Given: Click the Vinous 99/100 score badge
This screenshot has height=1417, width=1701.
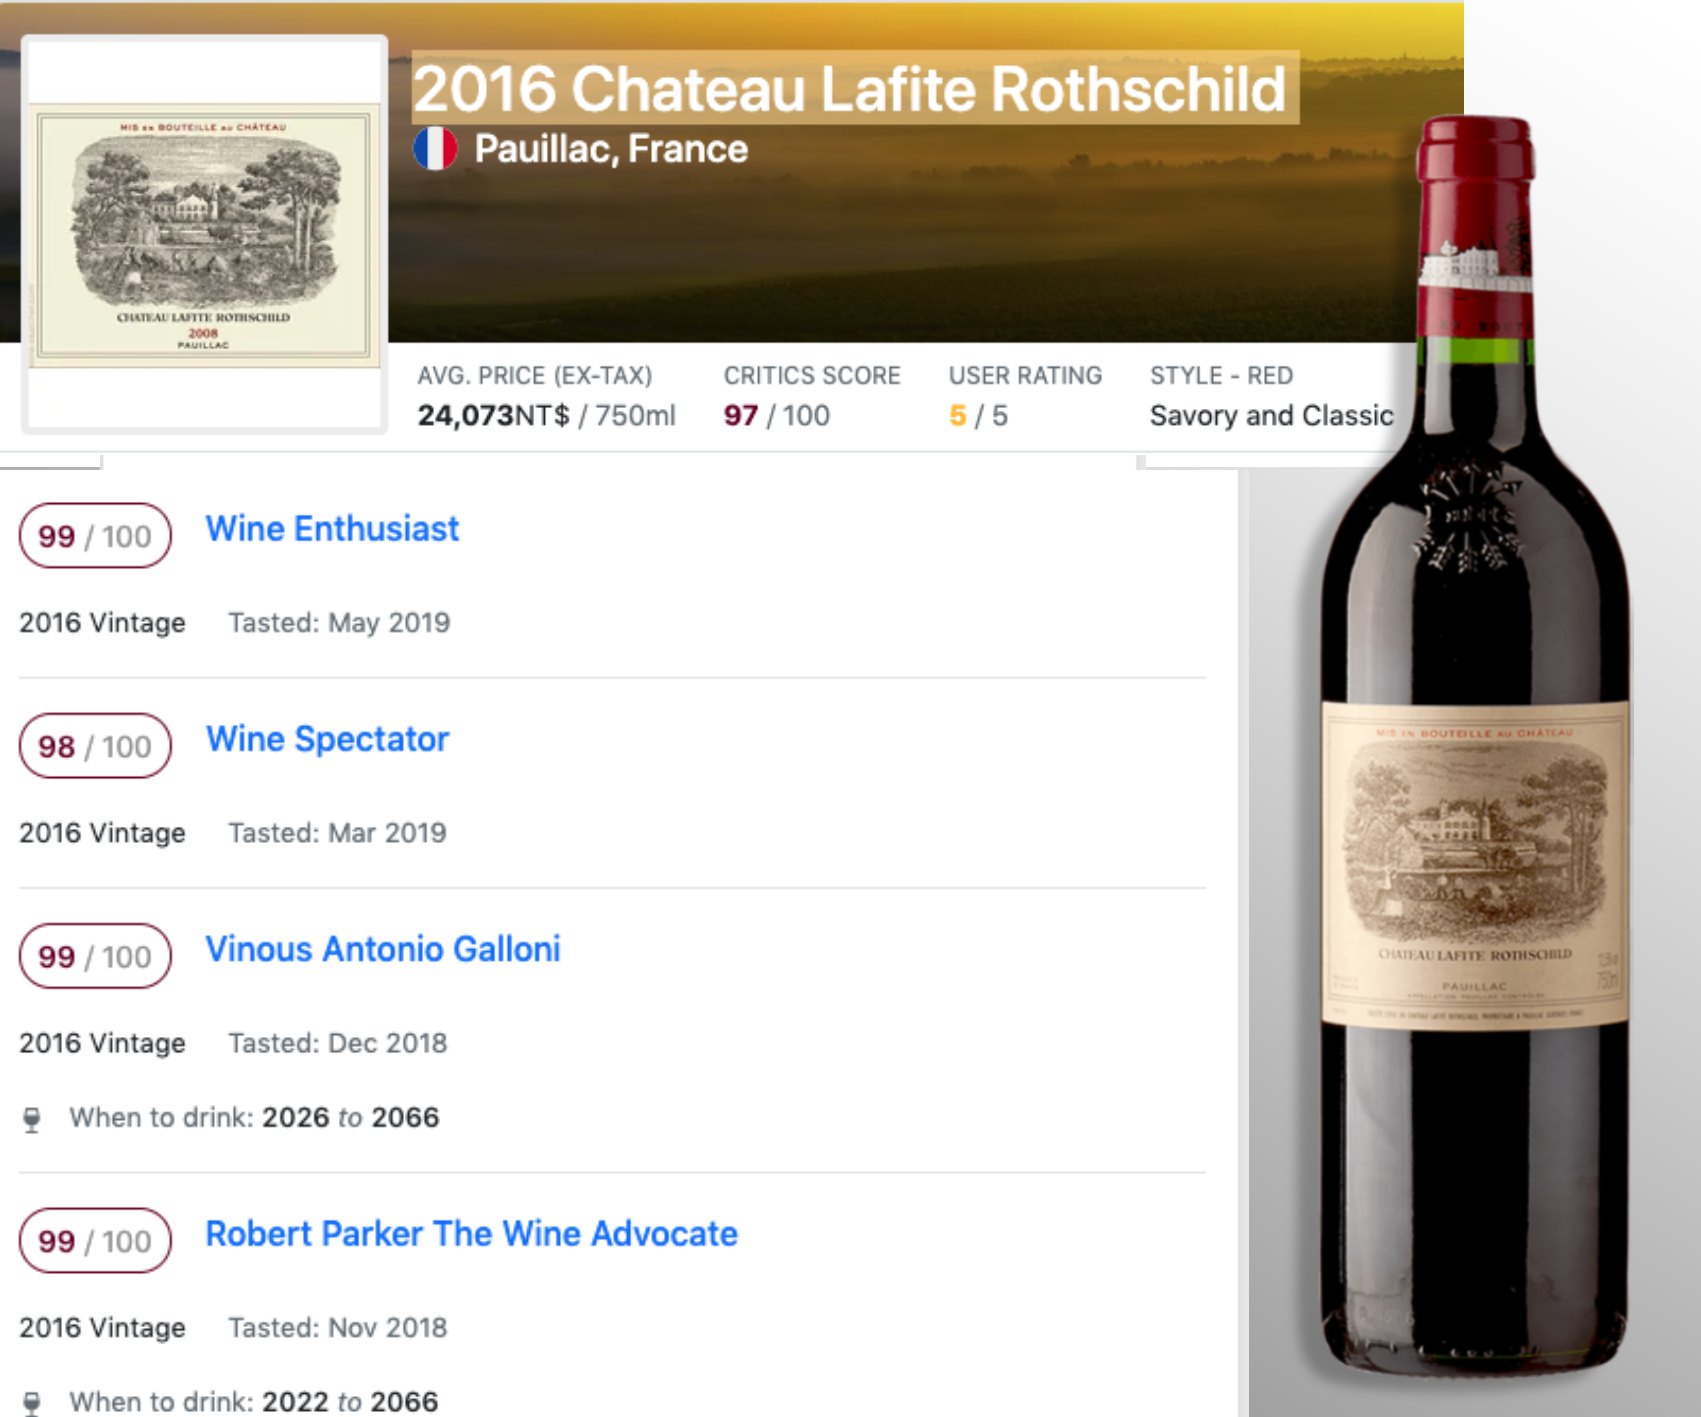Looking at the screenshot, I should tap(95, 956).
